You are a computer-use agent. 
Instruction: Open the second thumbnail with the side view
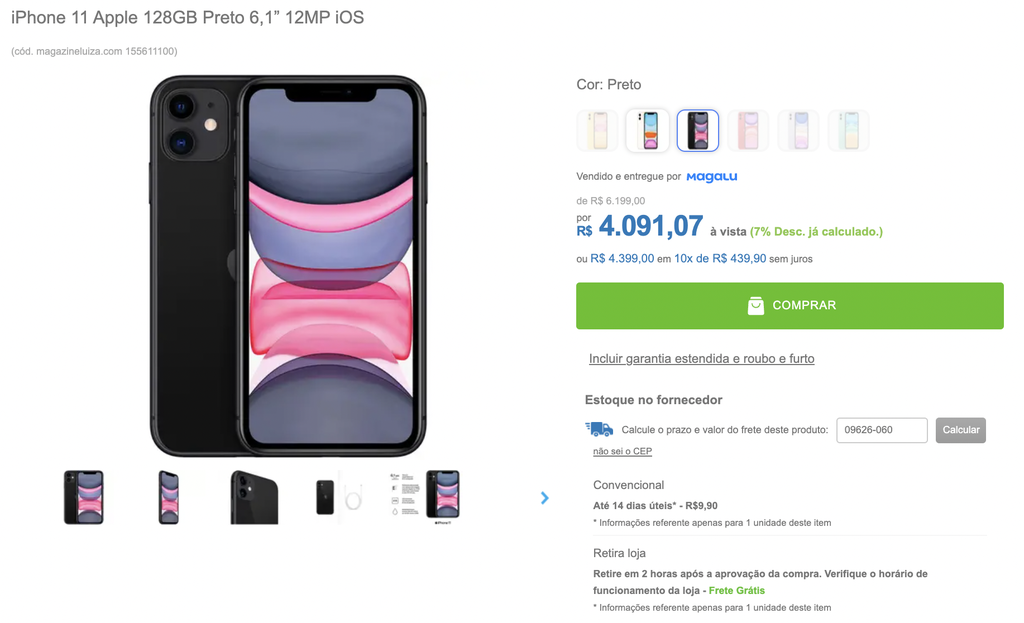[x=168, y=498]
